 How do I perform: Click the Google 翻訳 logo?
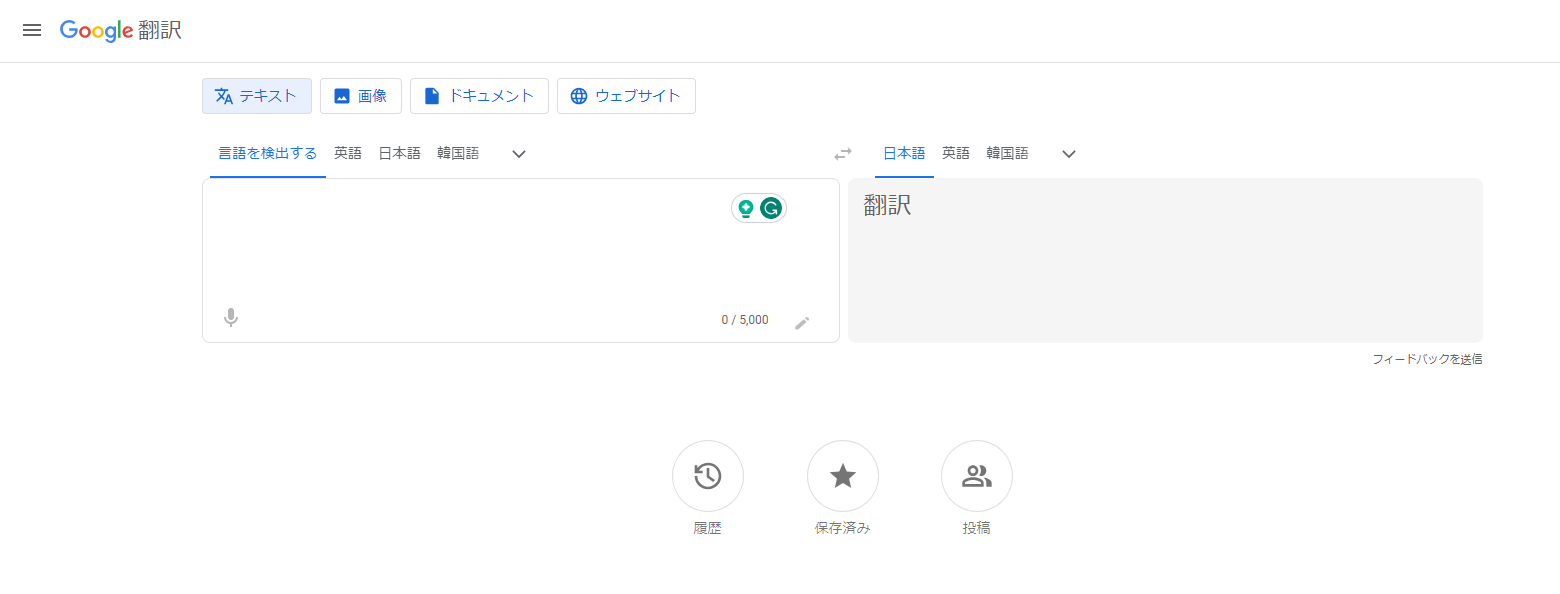[121, 30]
